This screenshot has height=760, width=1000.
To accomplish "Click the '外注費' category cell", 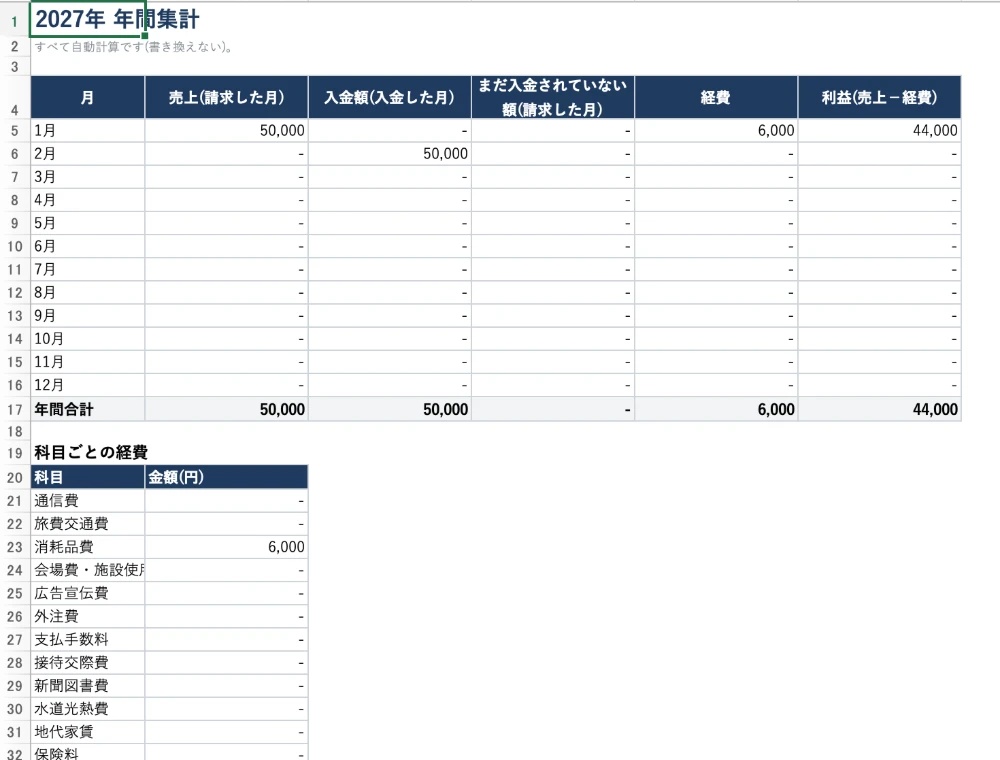I will click(87, 617).
